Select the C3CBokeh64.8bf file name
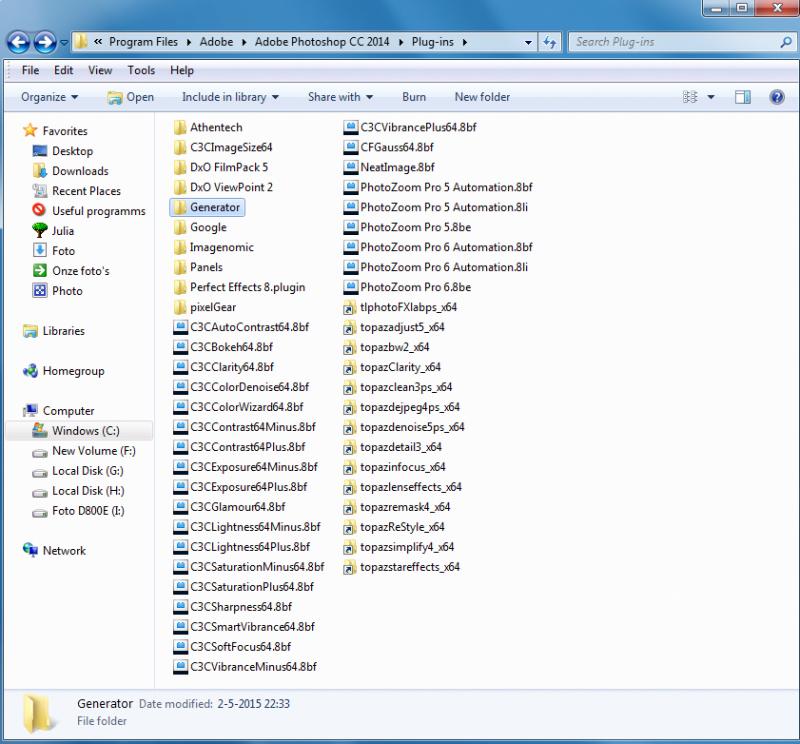 point(231,347)
